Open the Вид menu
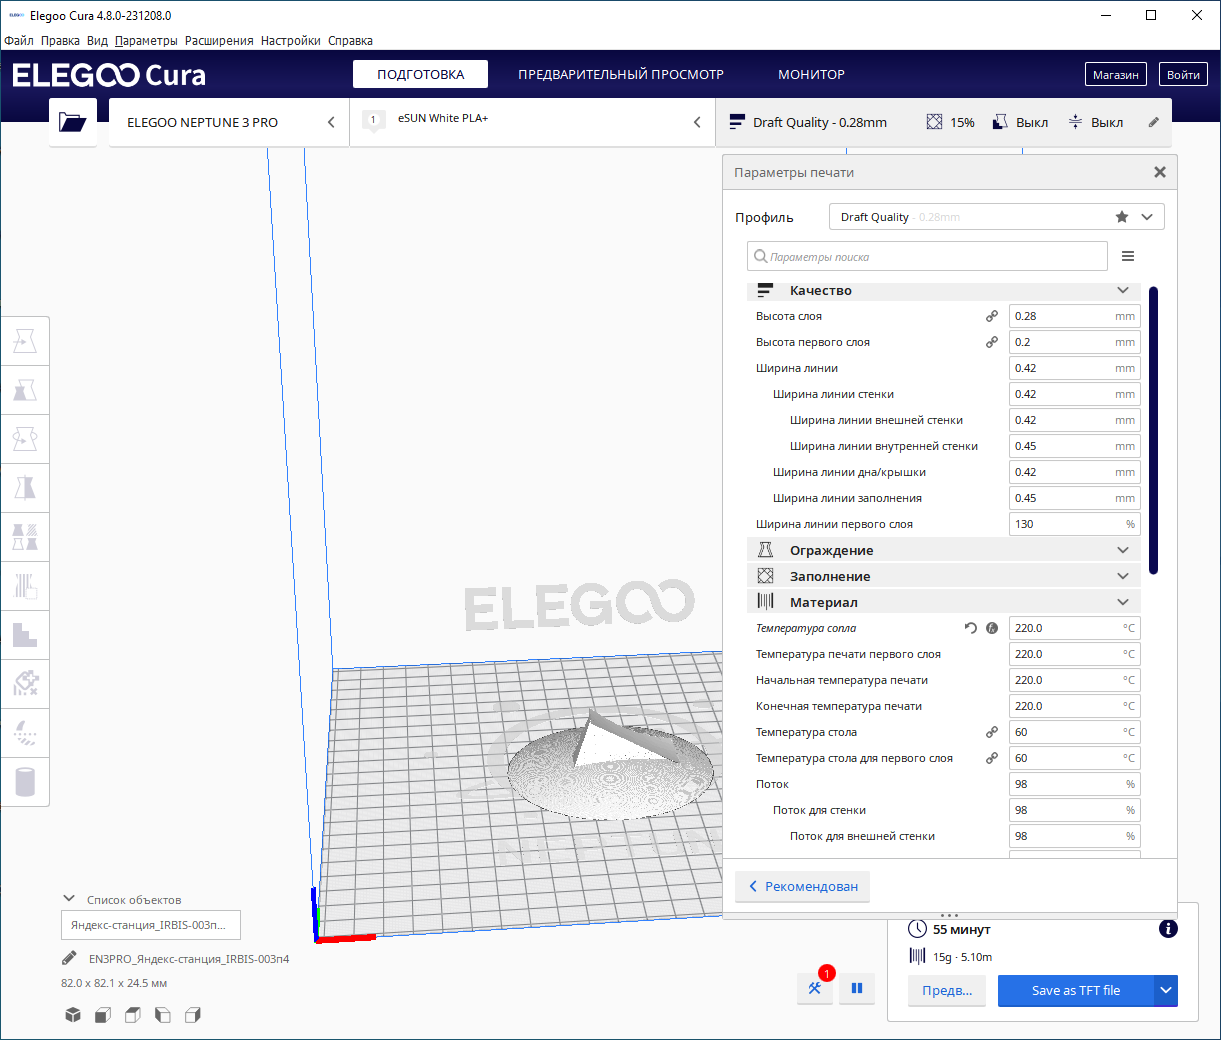Viewport: 1221px width, 1040px height. tap(97, 41)
